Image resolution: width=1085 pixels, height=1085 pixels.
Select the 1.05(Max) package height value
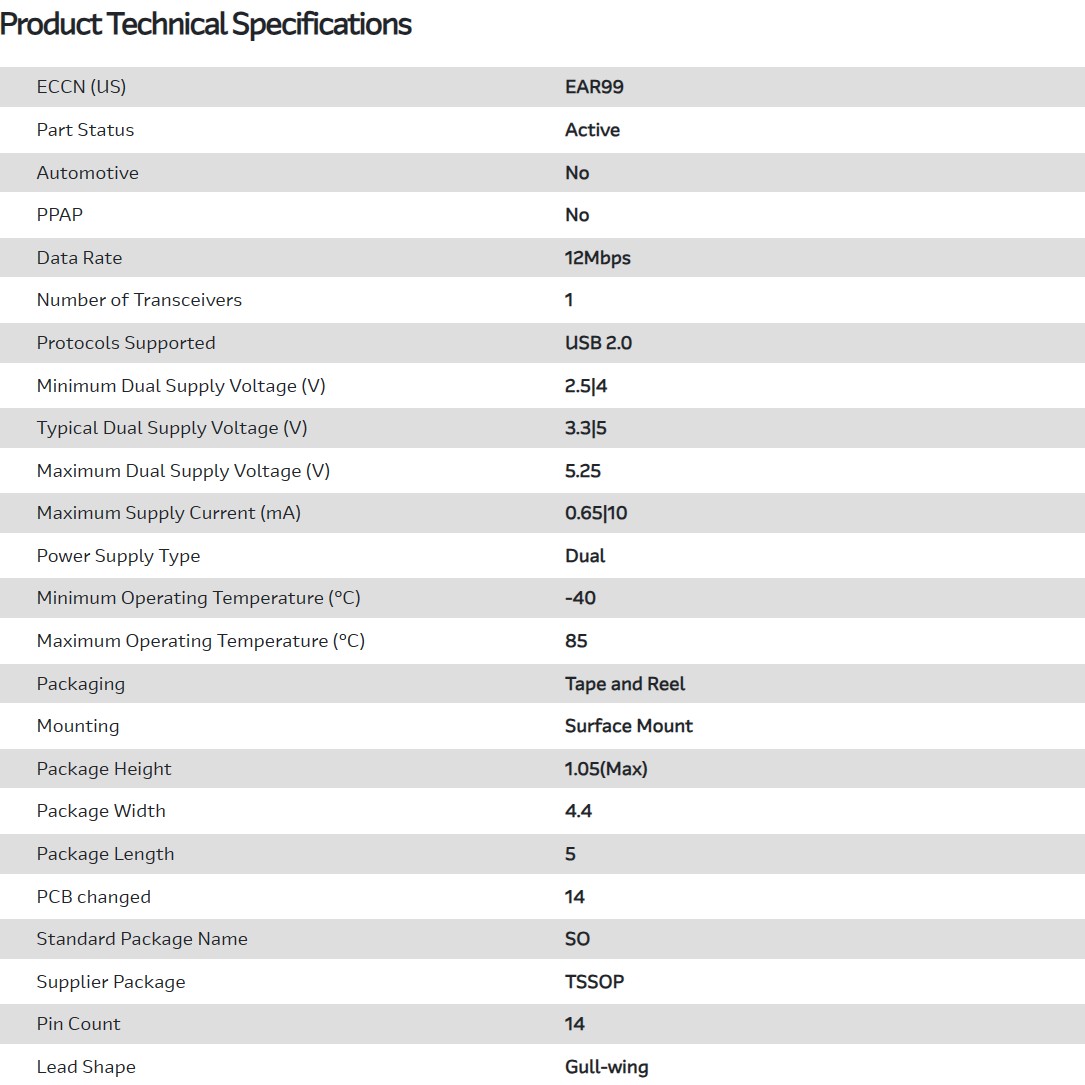606,769
